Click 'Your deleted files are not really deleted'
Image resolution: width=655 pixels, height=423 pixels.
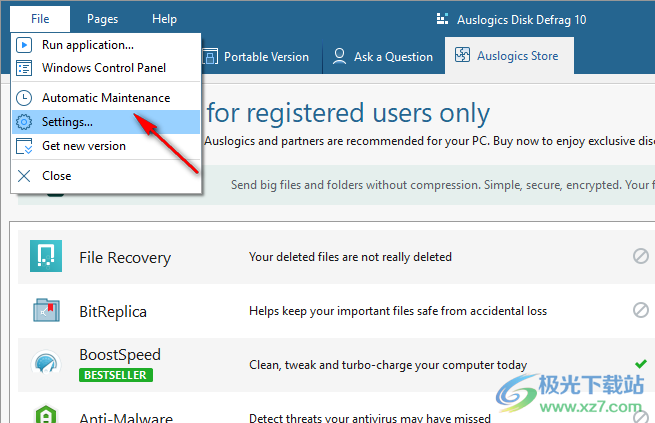350,257
